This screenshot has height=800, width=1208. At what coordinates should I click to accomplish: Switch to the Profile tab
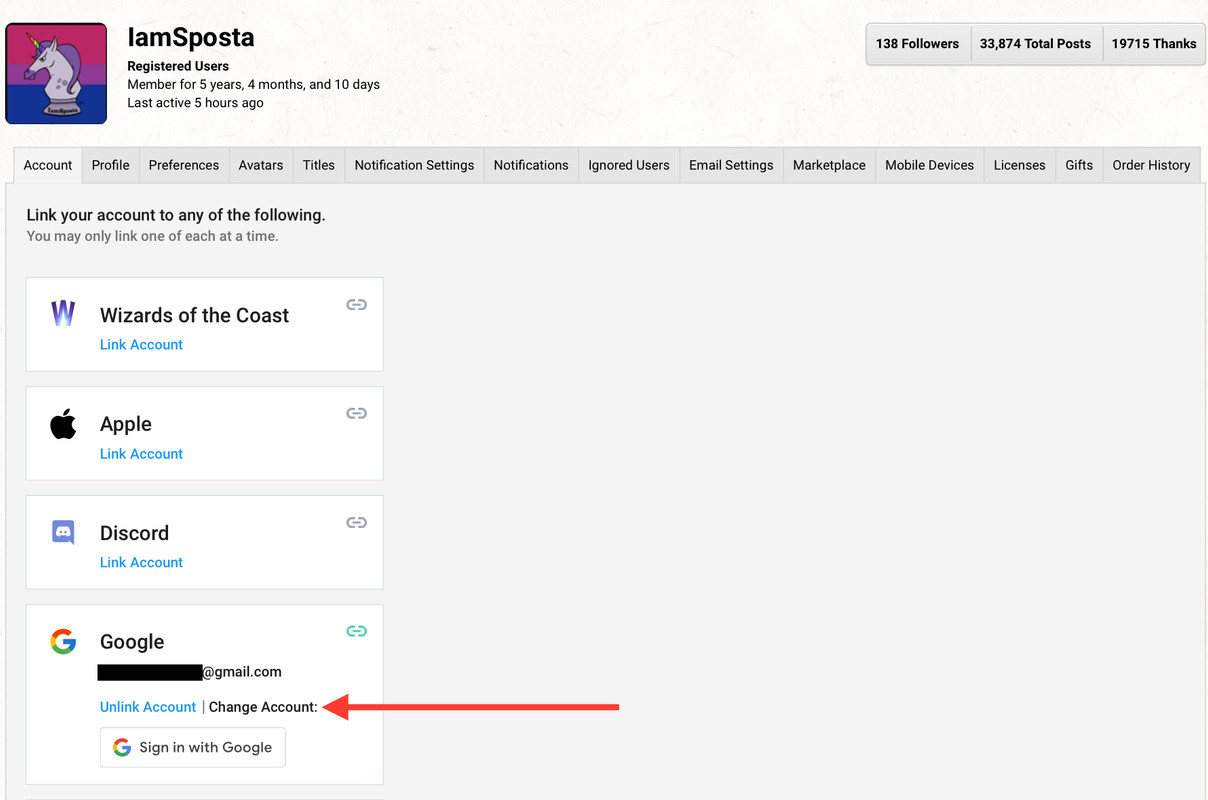point(111,165)
